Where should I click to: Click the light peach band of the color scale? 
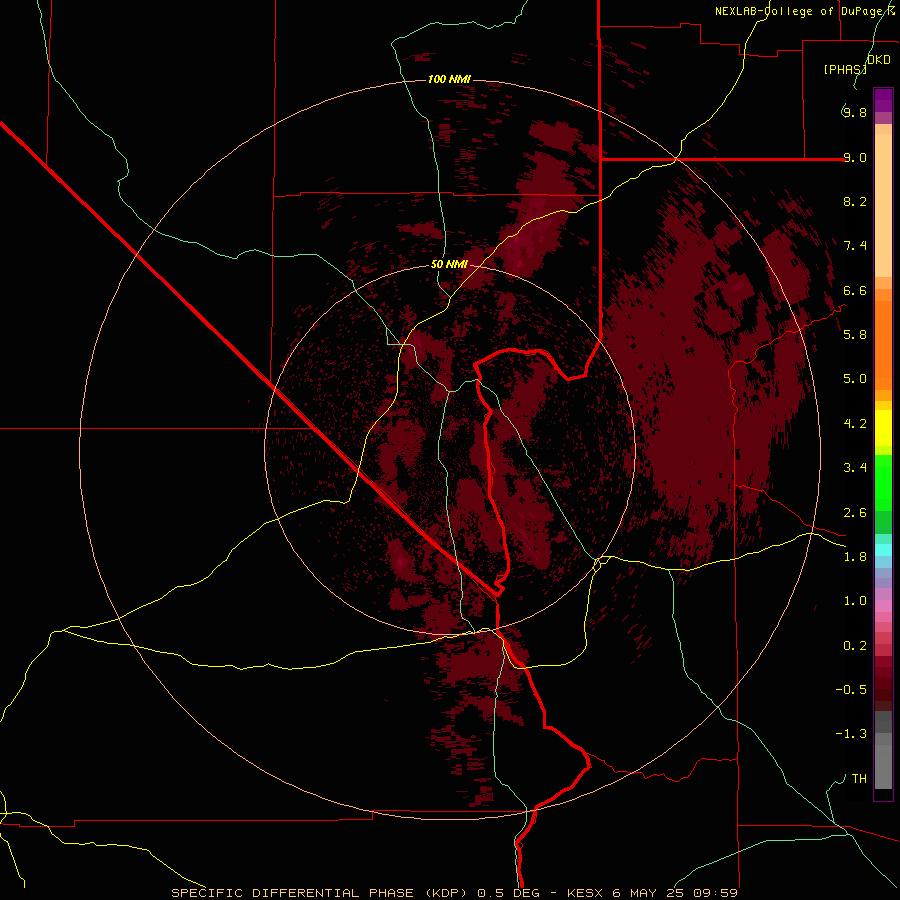pos(883,205)
